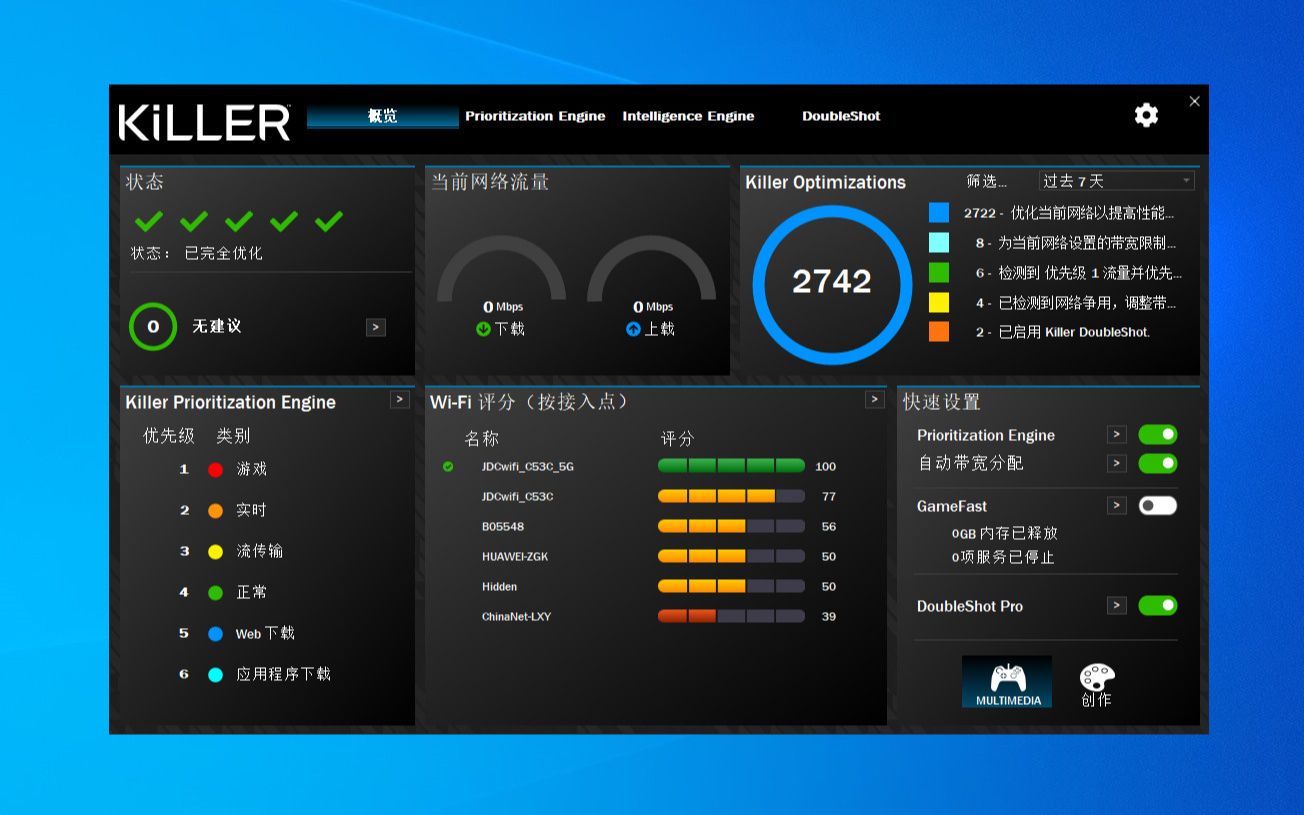Click the 游戏 category label

click(251, 469)
